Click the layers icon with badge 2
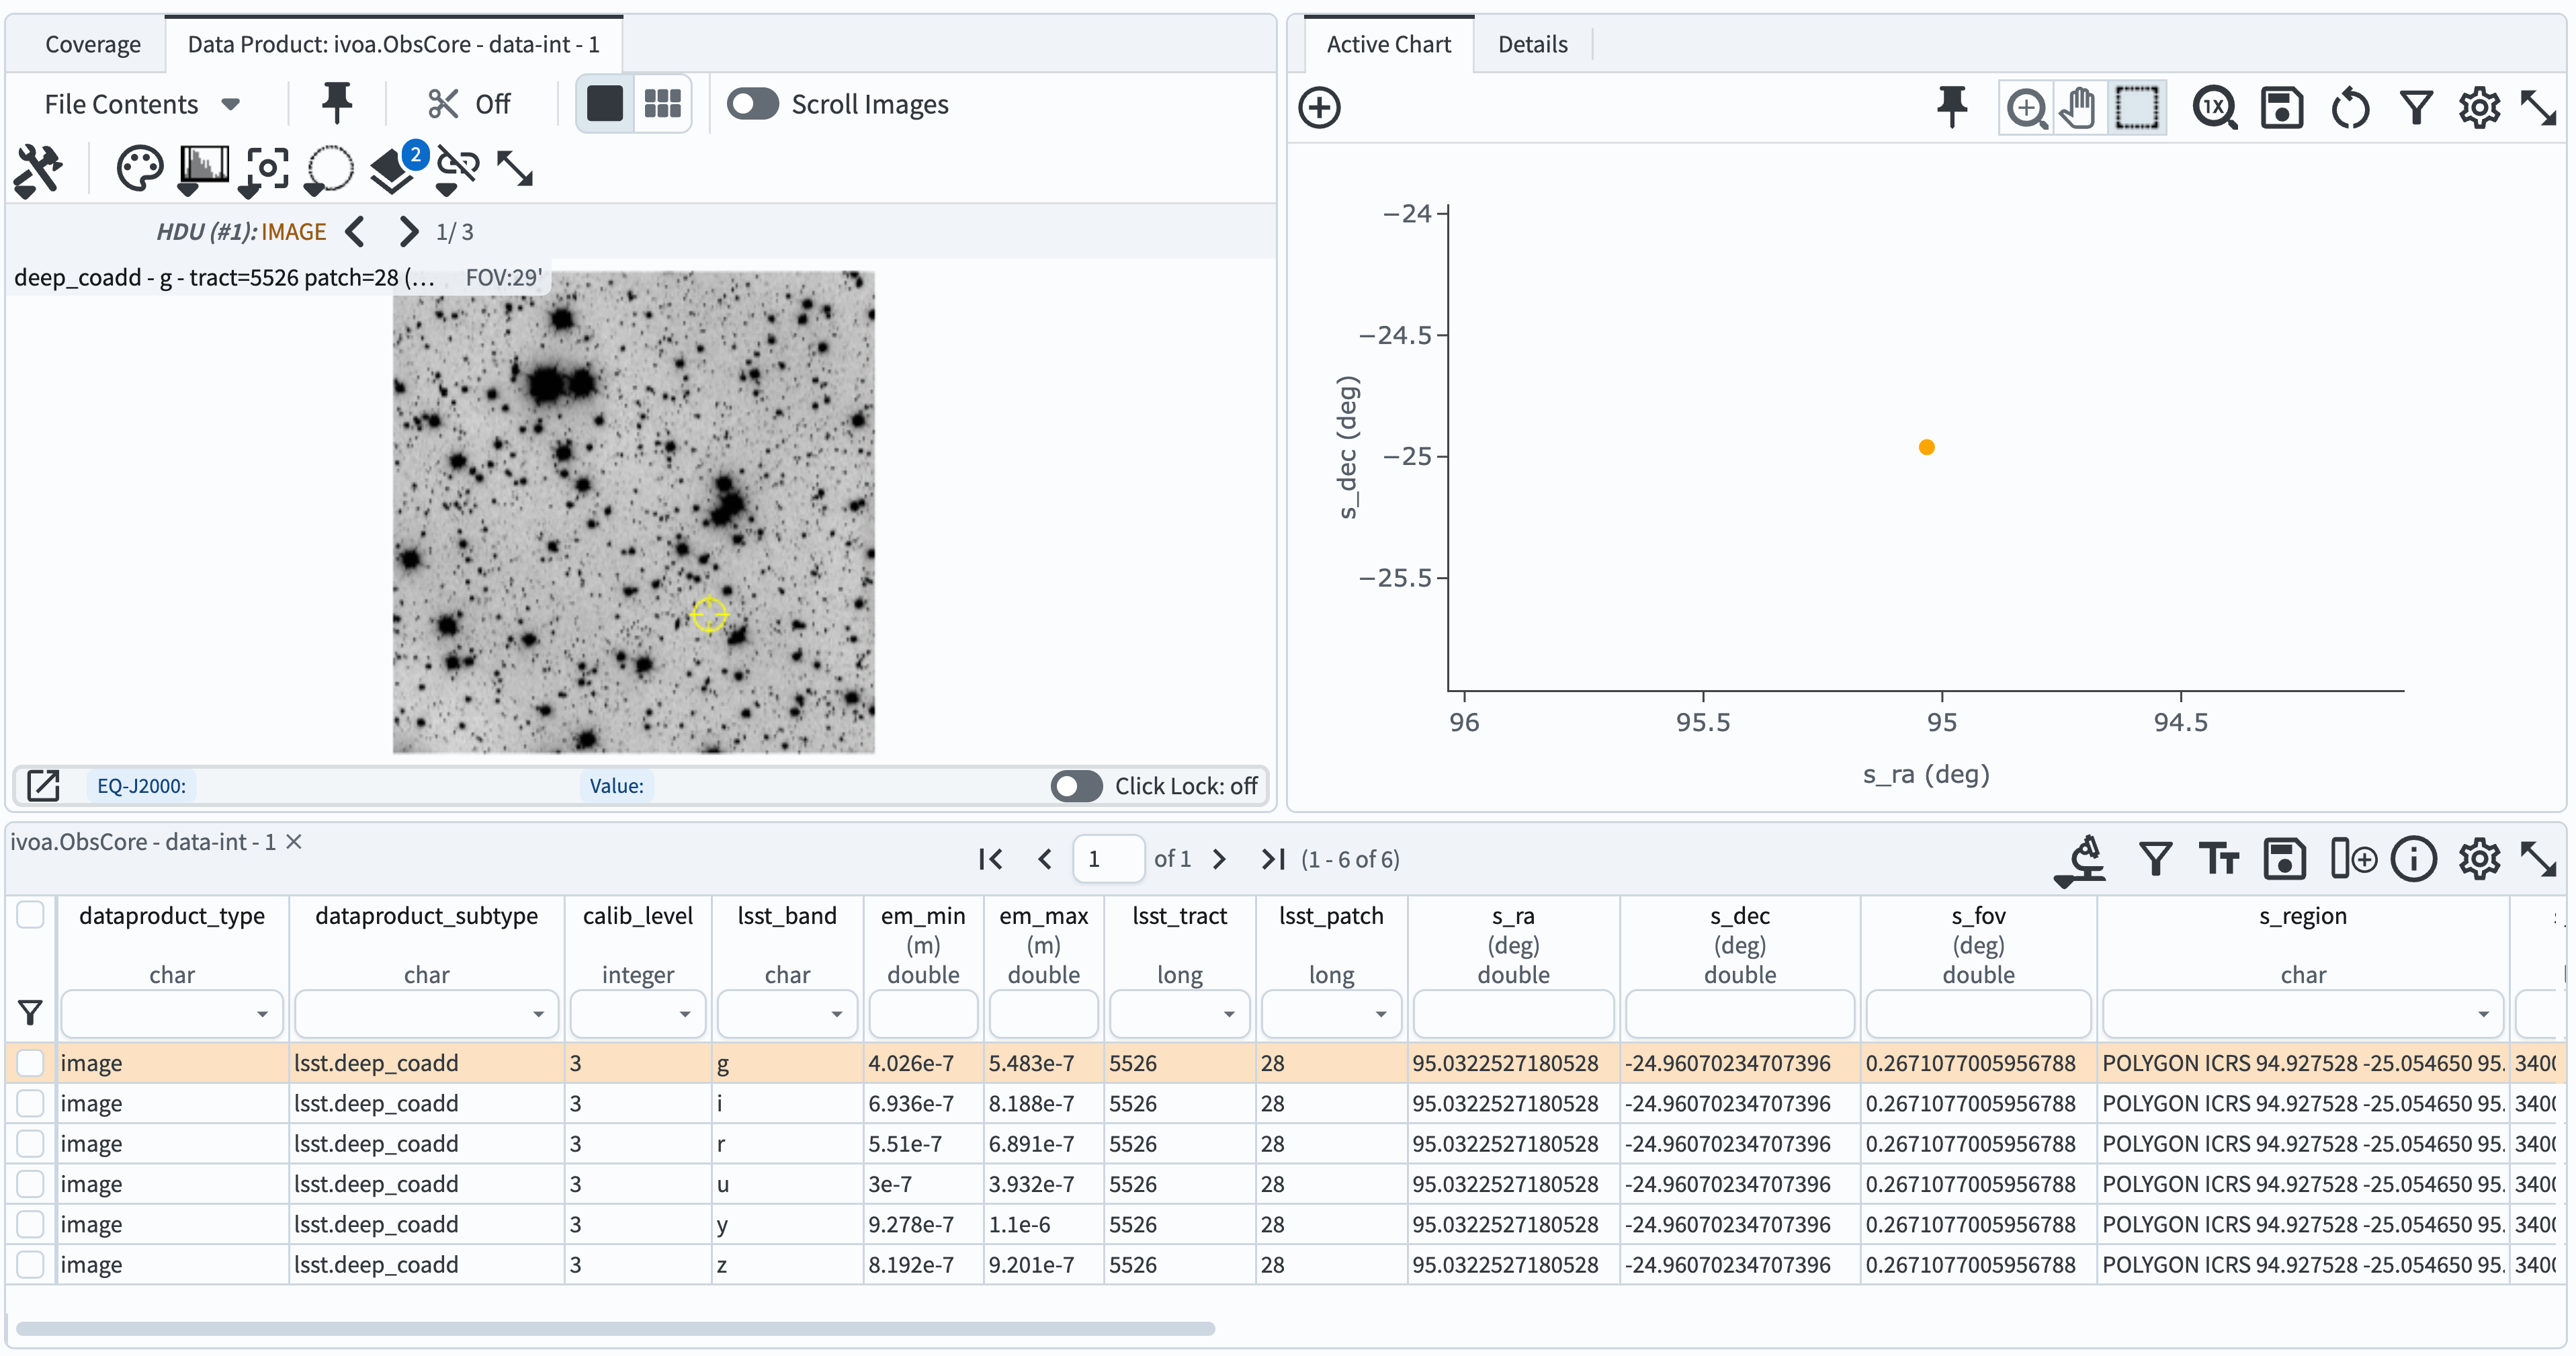The image size is (2576, 1356). coord(392,170)
